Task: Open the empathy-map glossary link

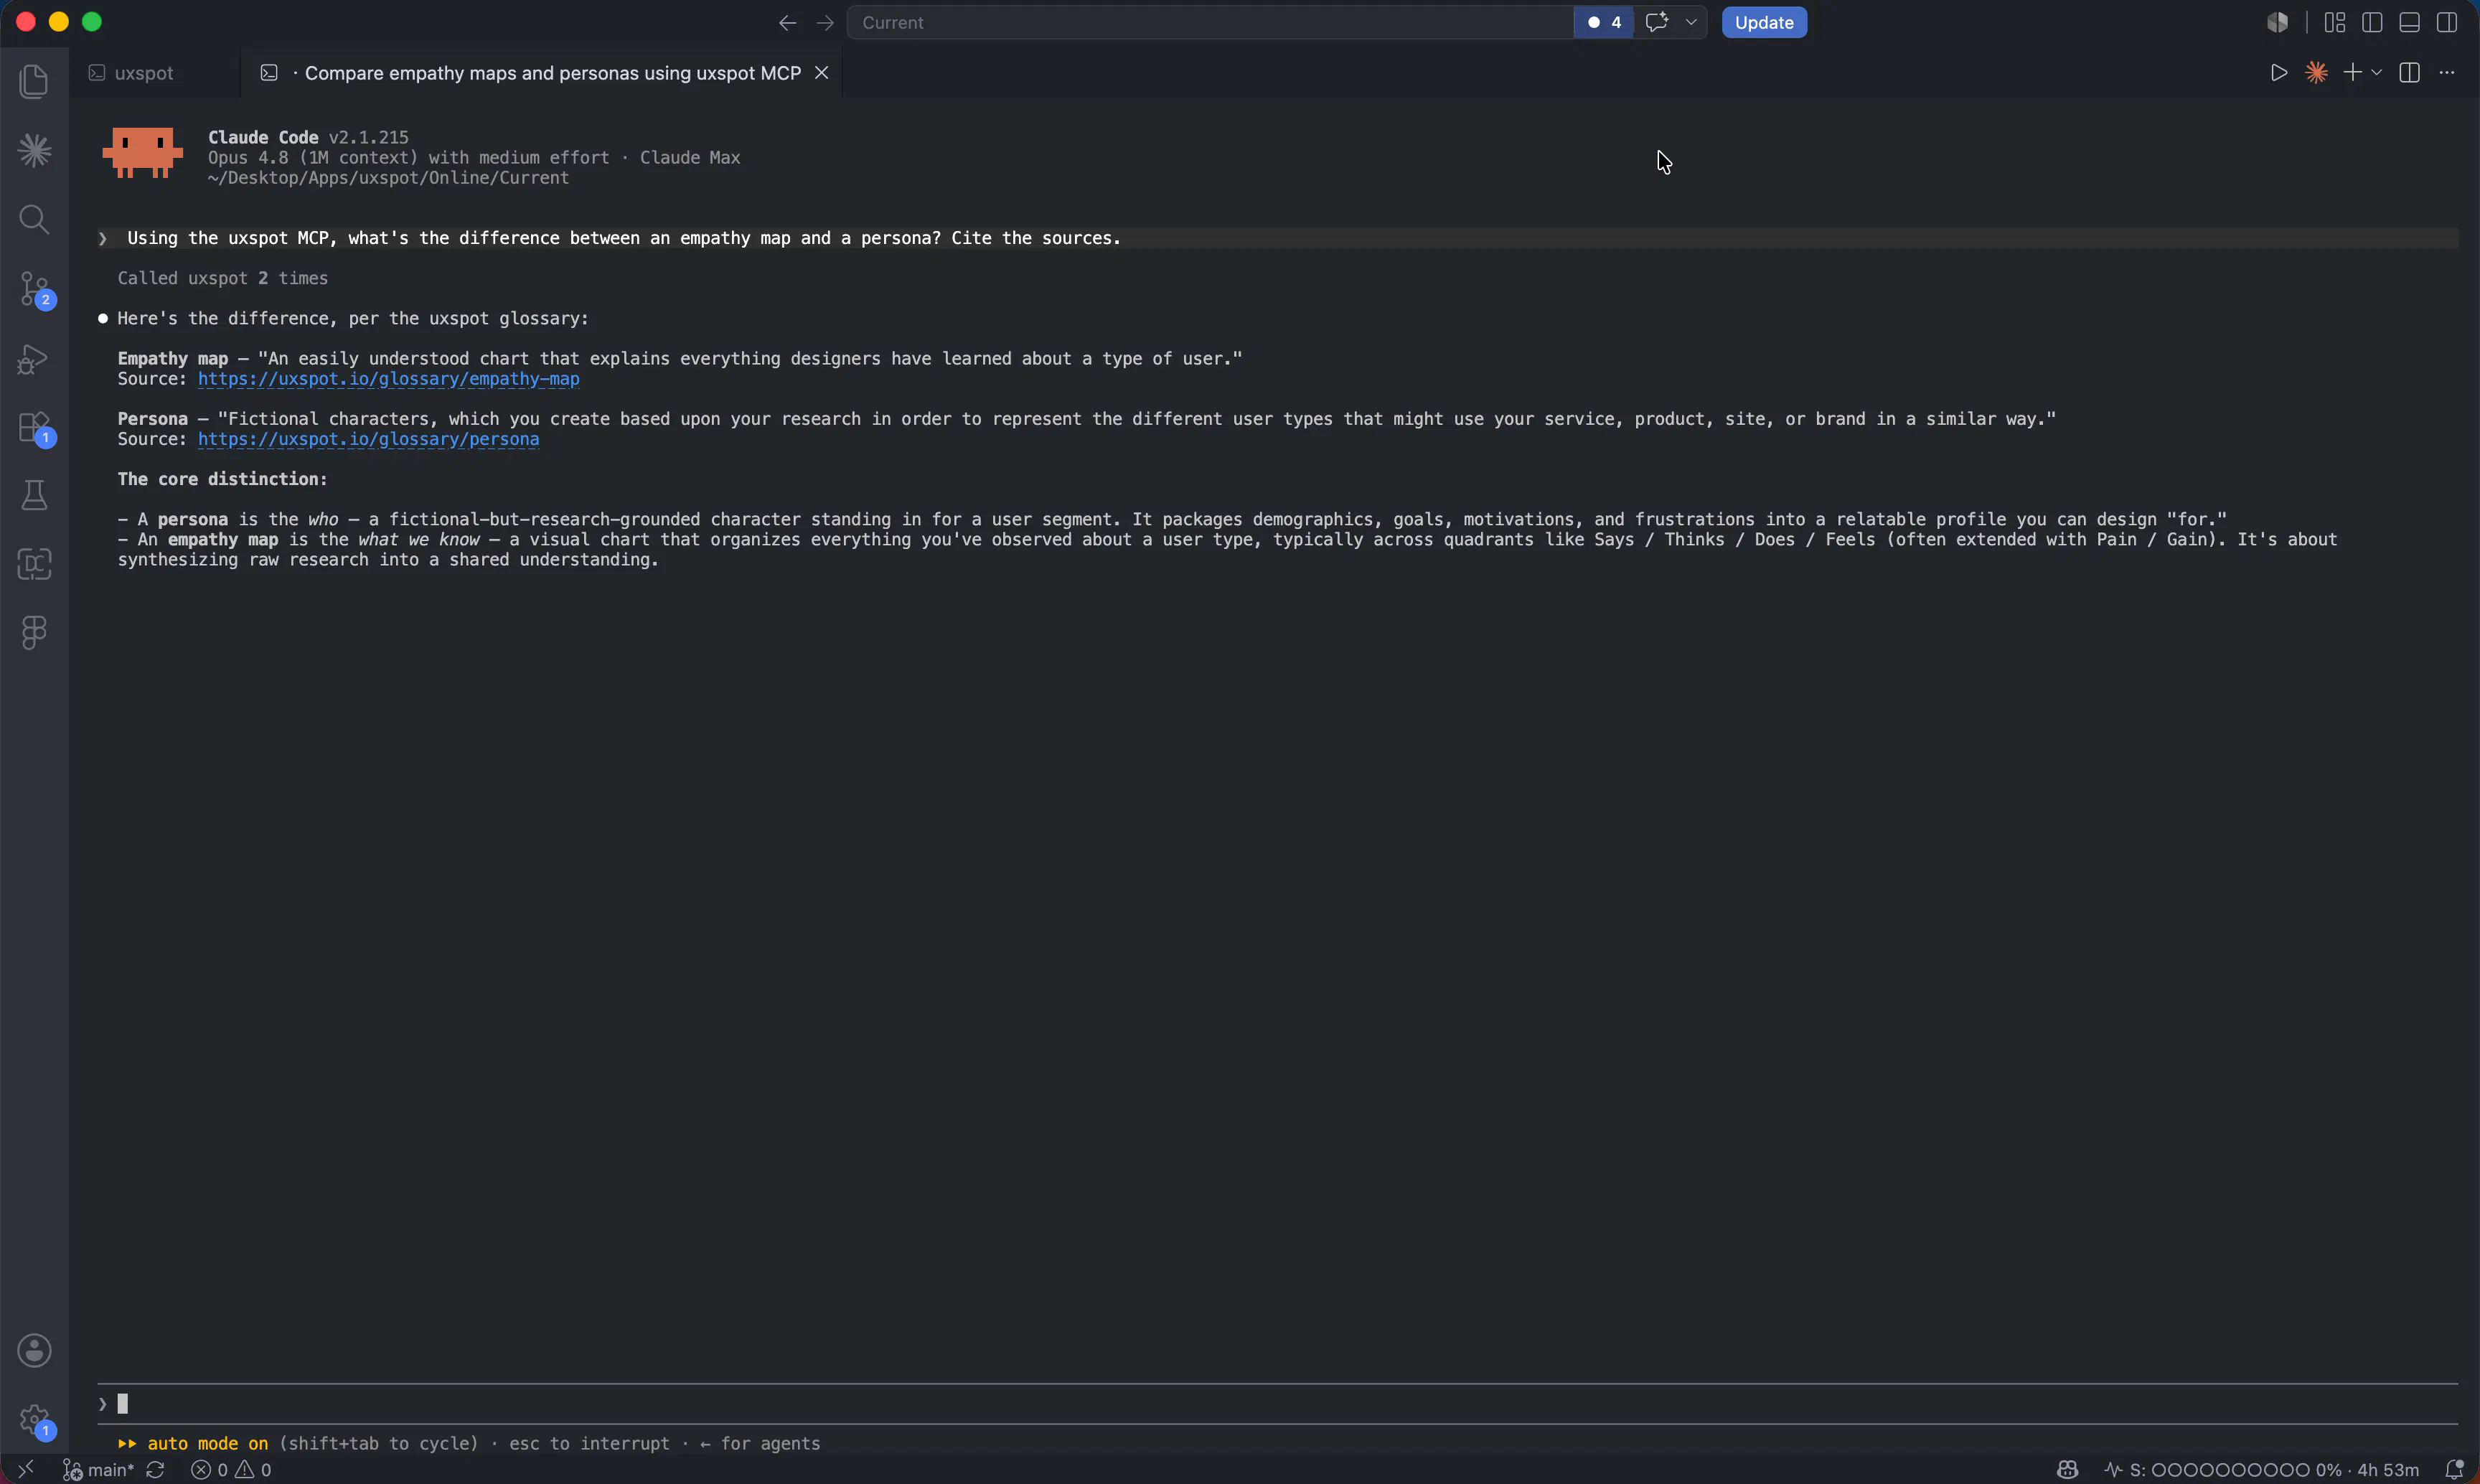Action: [x=388, y=379]
